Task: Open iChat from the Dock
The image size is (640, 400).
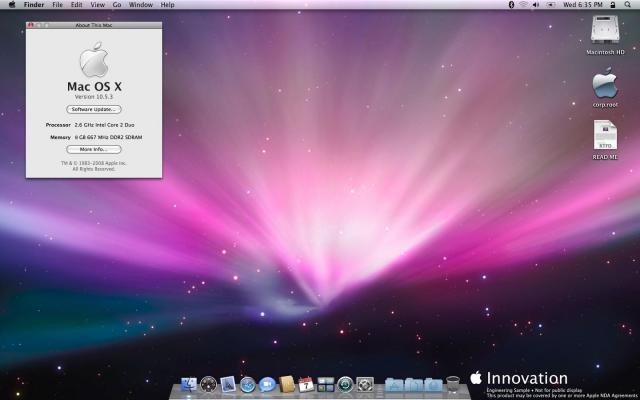Action: click(267, 384)
